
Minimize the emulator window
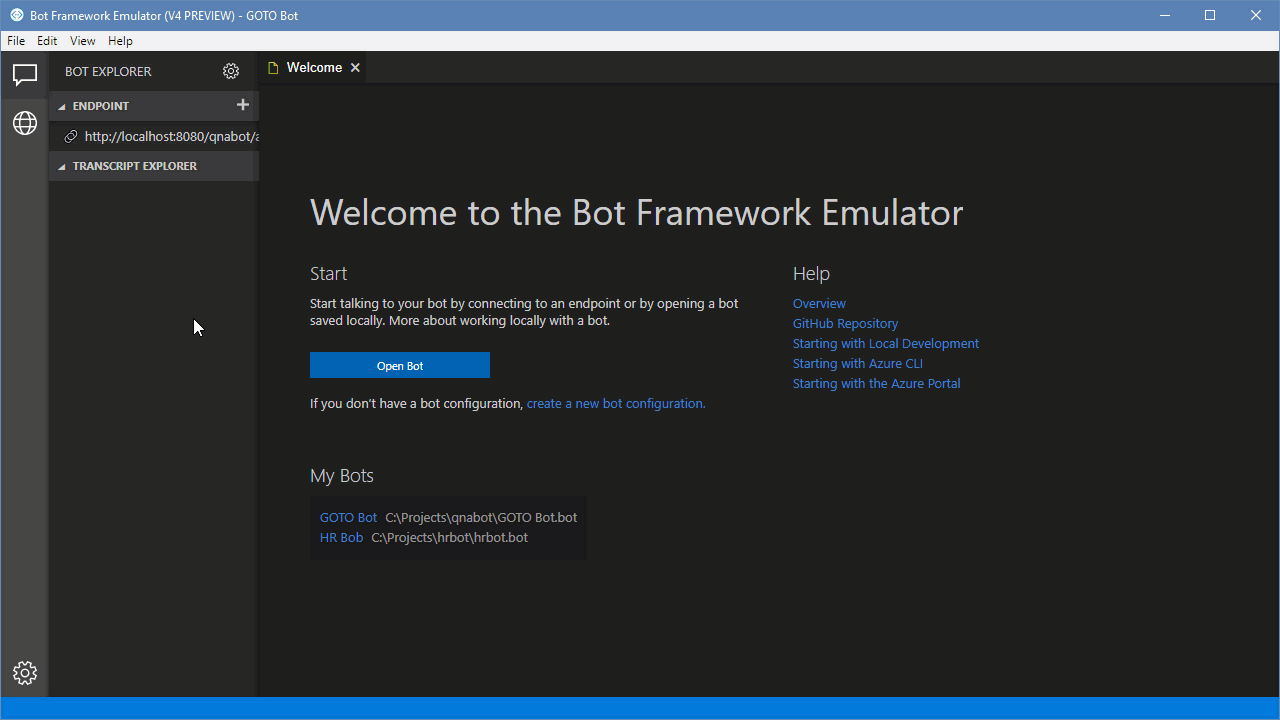pos(1165,15)
